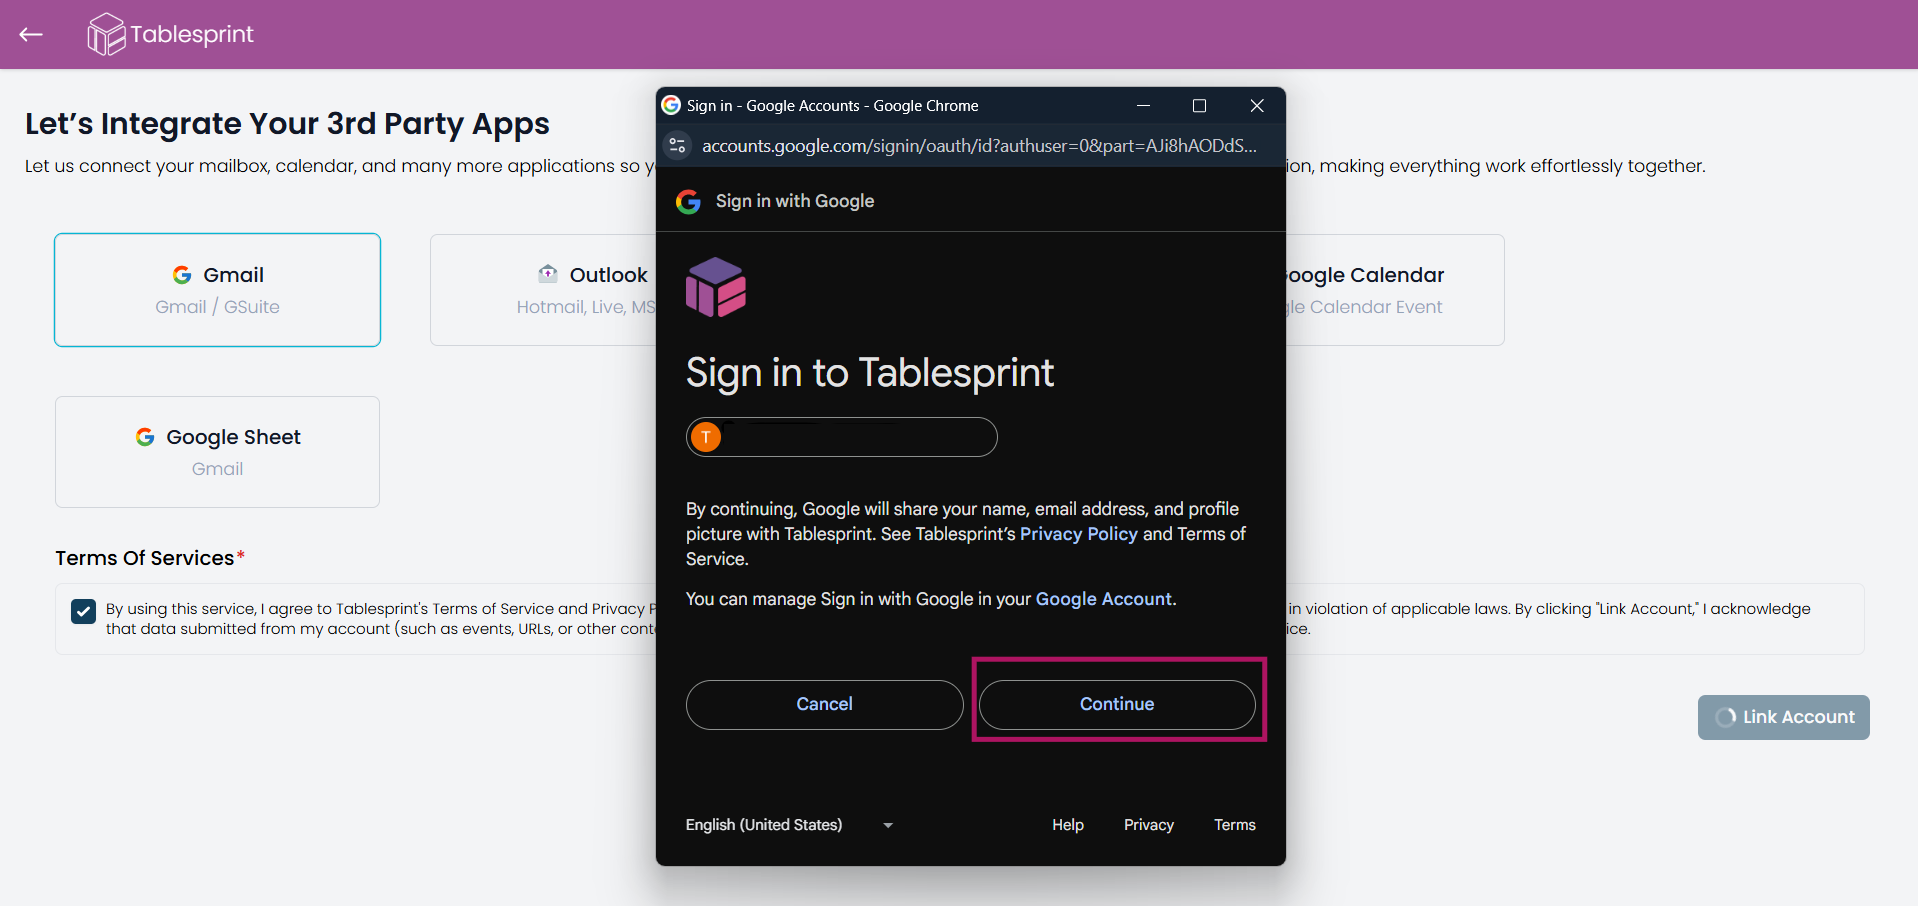Click the site info icon in the address bar
The height and width of the screenshot is (906, 1918).
(678, 146)
